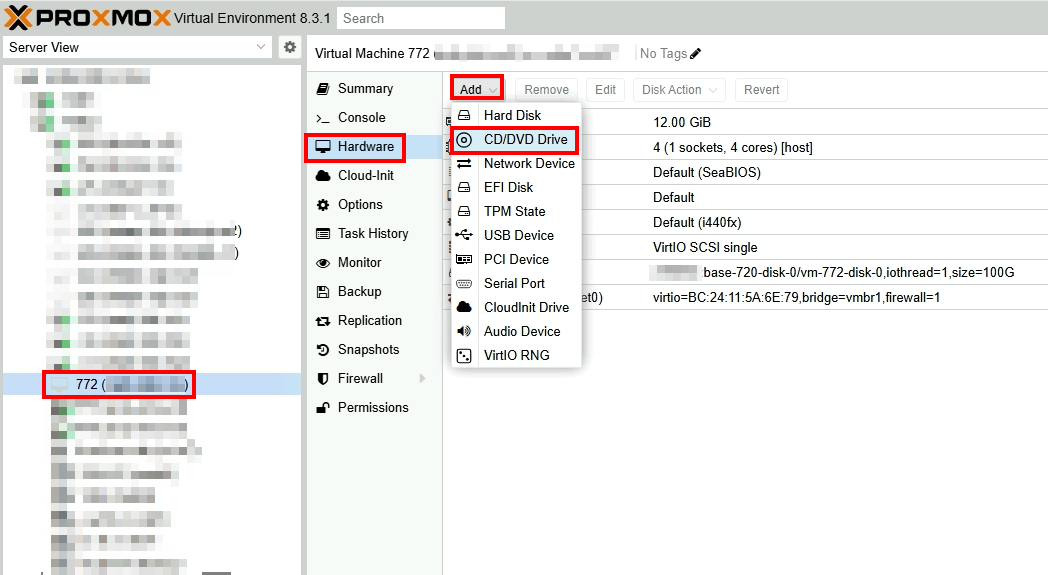Expand the Firewall submenu arrow
Screen dimensions: 1048x575
tap(422, 378)
